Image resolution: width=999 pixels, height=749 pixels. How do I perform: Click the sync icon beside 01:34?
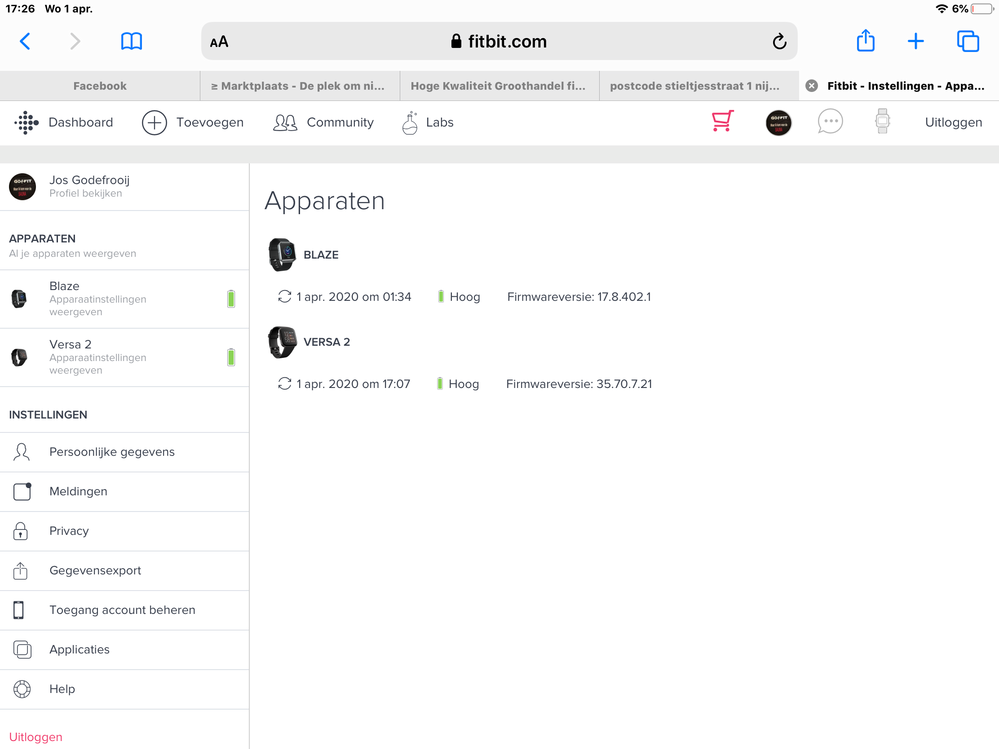click(284, 296)
